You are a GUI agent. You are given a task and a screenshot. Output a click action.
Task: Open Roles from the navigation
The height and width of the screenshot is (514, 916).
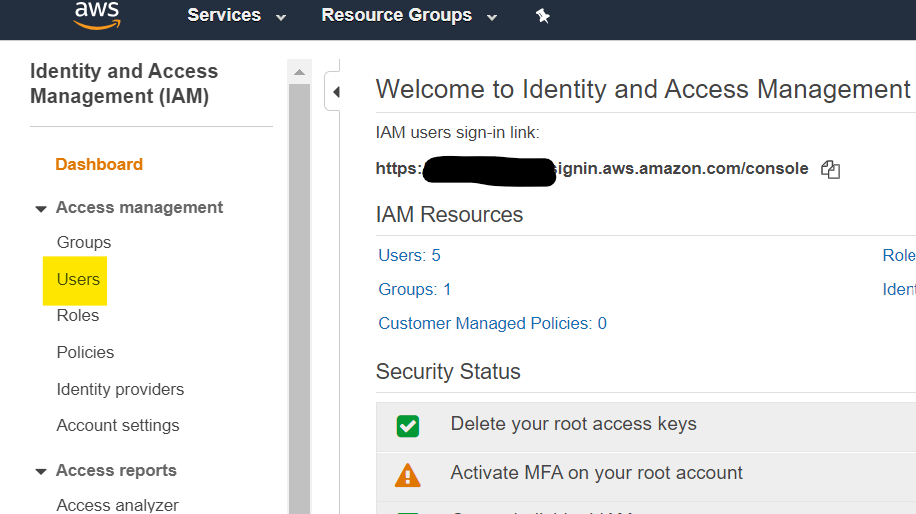coord(78,315)
